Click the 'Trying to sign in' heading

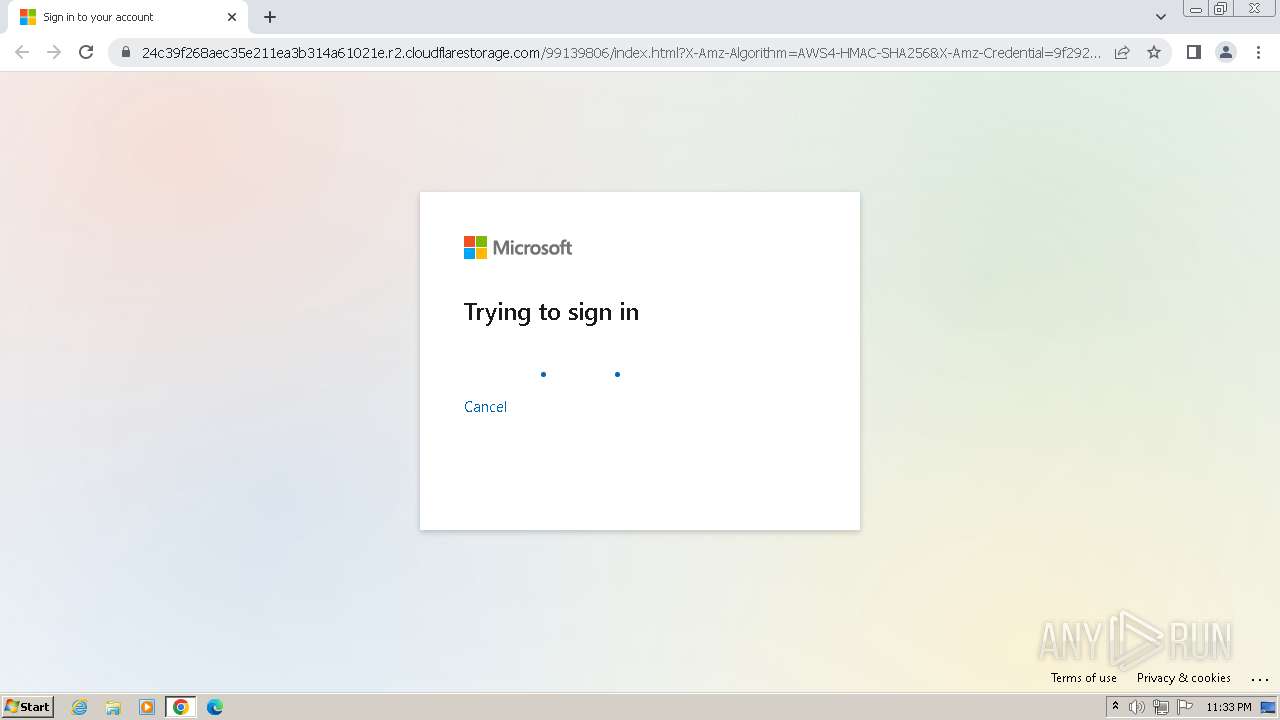pos(551,312)
